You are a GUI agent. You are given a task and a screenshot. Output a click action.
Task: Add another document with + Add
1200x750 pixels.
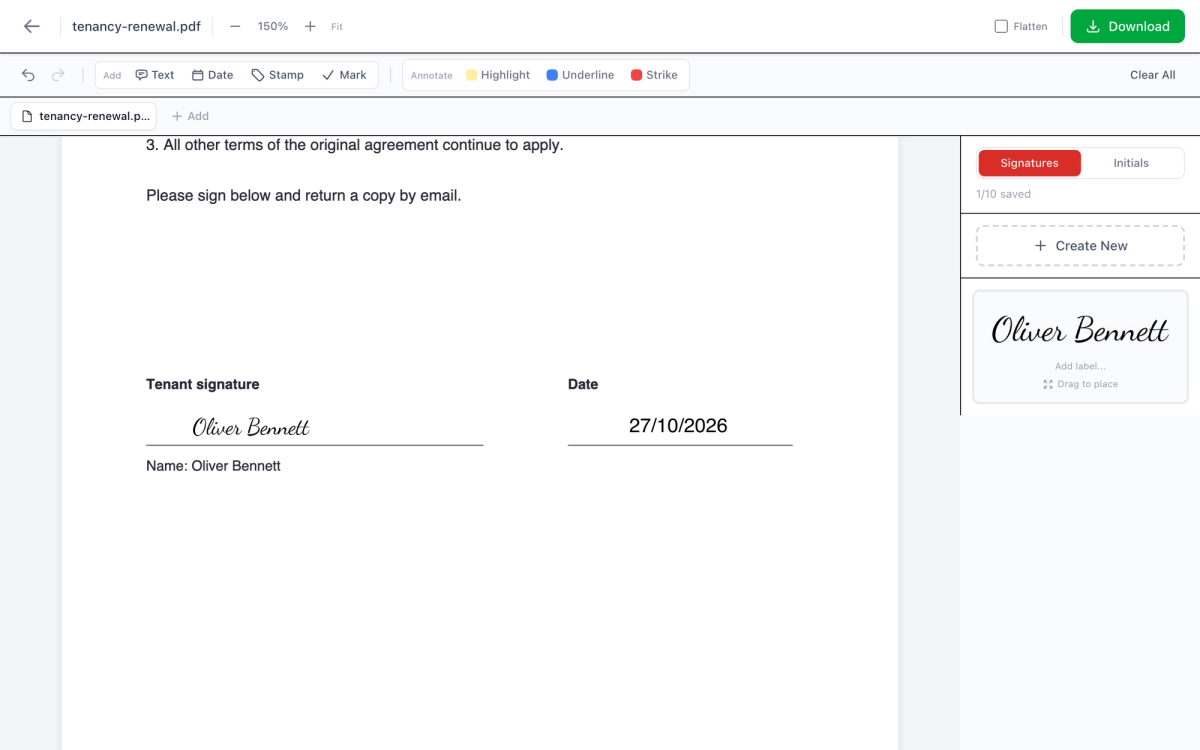tap(190, 116)
